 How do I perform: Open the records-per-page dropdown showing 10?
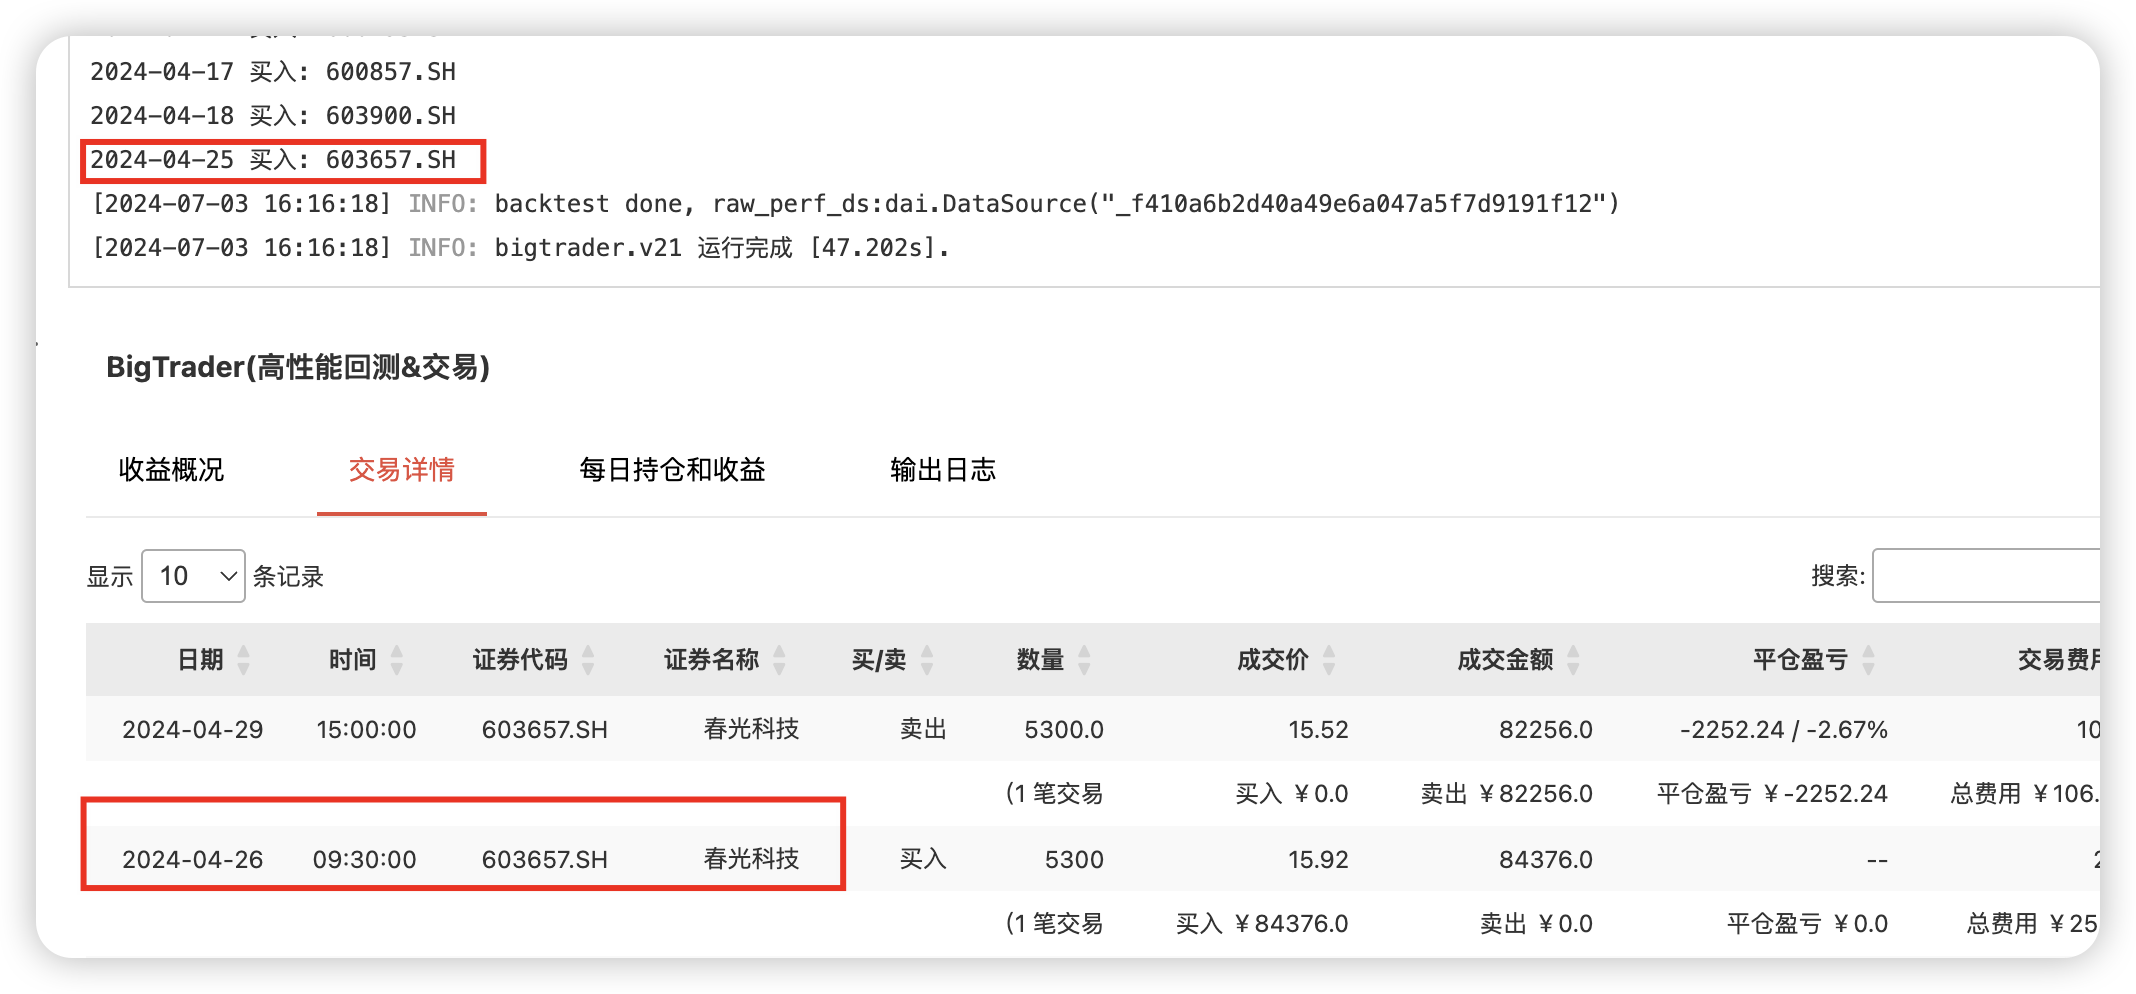tap(193, 576)
